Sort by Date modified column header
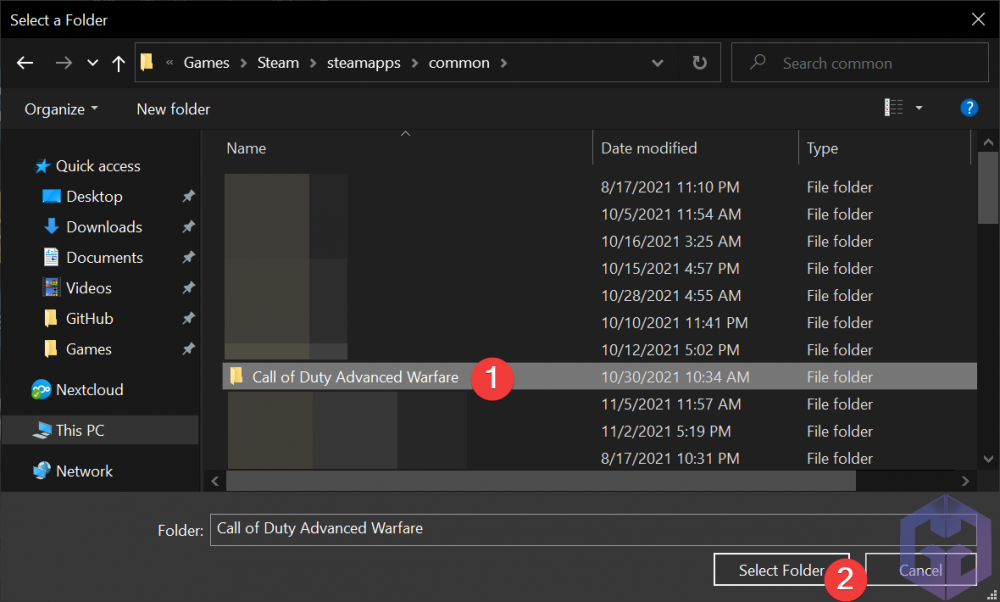The image size is (1000, 602). pyautogui.click(x=649, y=148)
